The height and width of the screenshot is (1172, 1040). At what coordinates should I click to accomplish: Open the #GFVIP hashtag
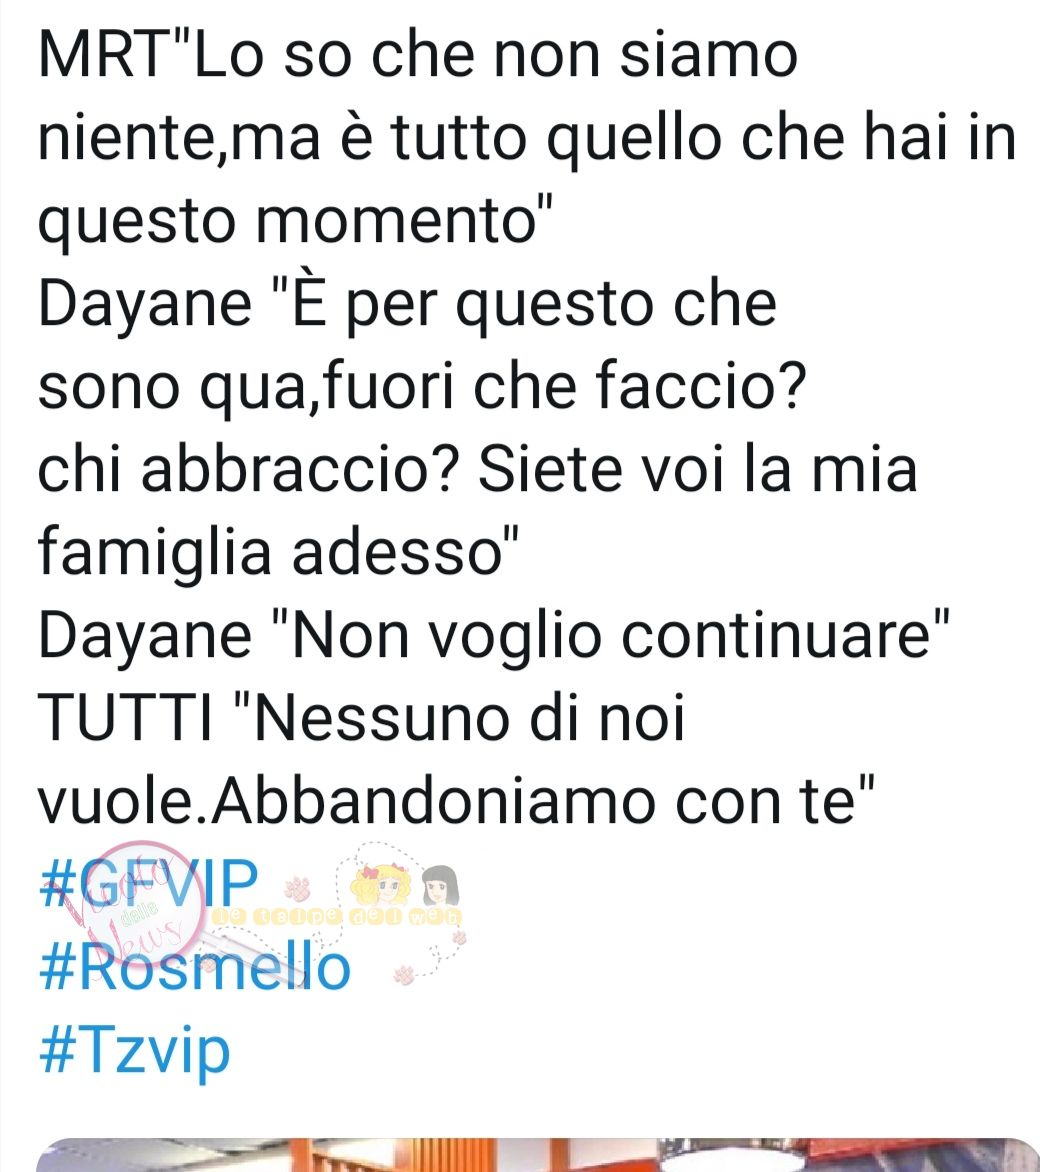pyautogui.click(x=148, y=883)
